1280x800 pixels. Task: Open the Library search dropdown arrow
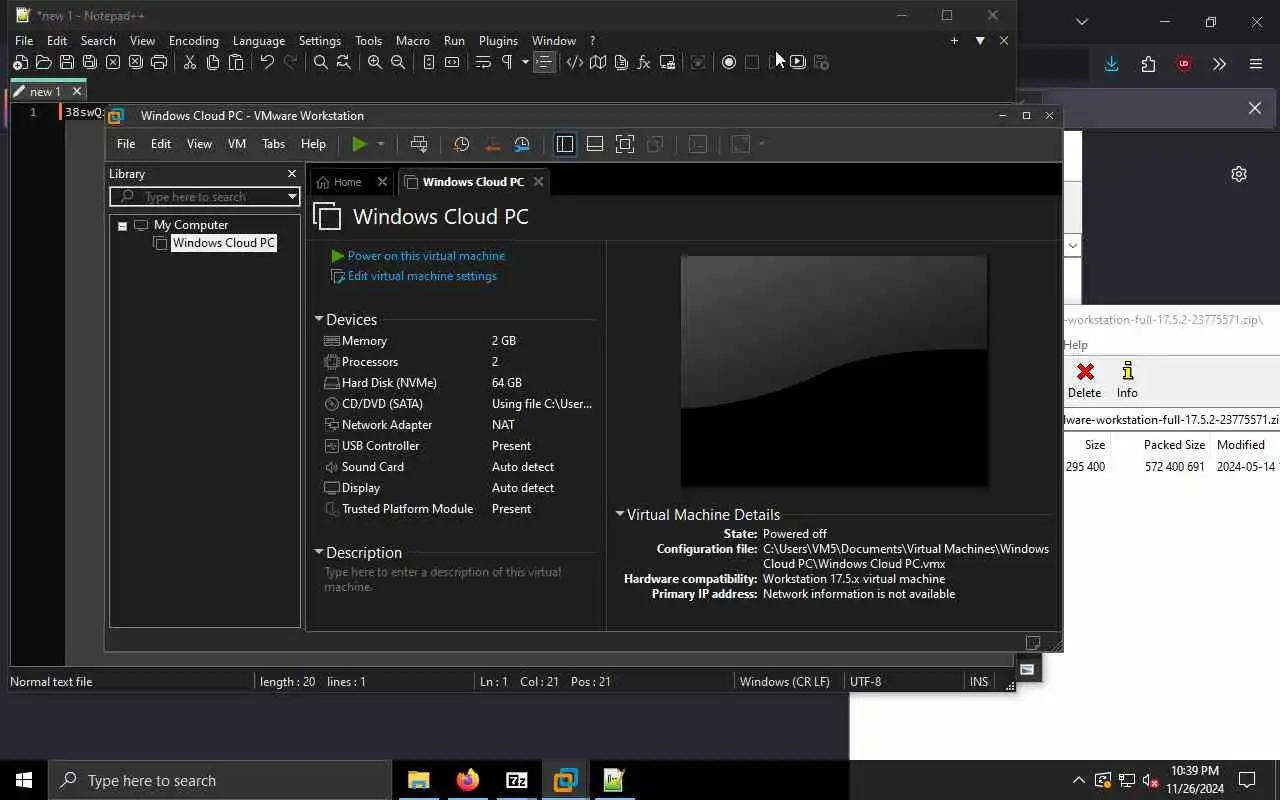click(x=292, y=196)
